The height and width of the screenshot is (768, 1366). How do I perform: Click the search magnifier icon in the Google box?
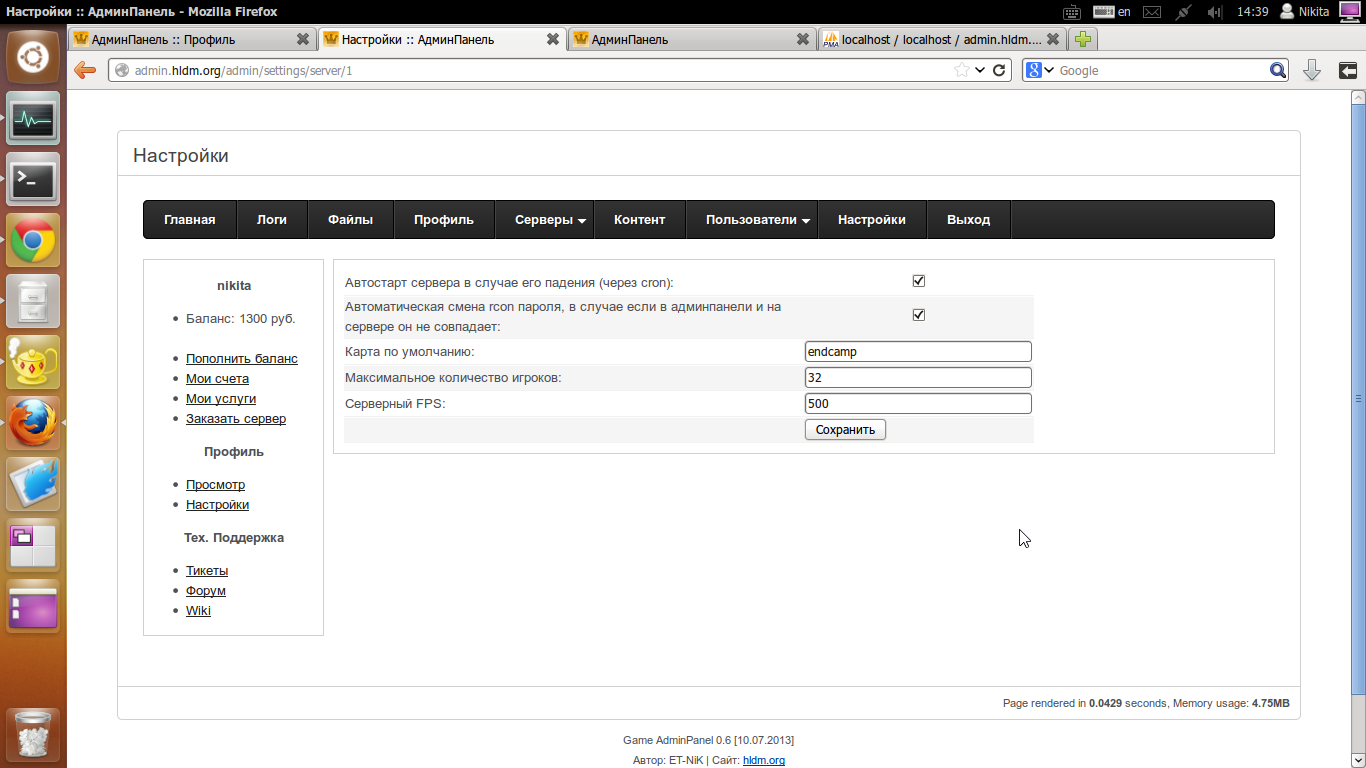1278,70
